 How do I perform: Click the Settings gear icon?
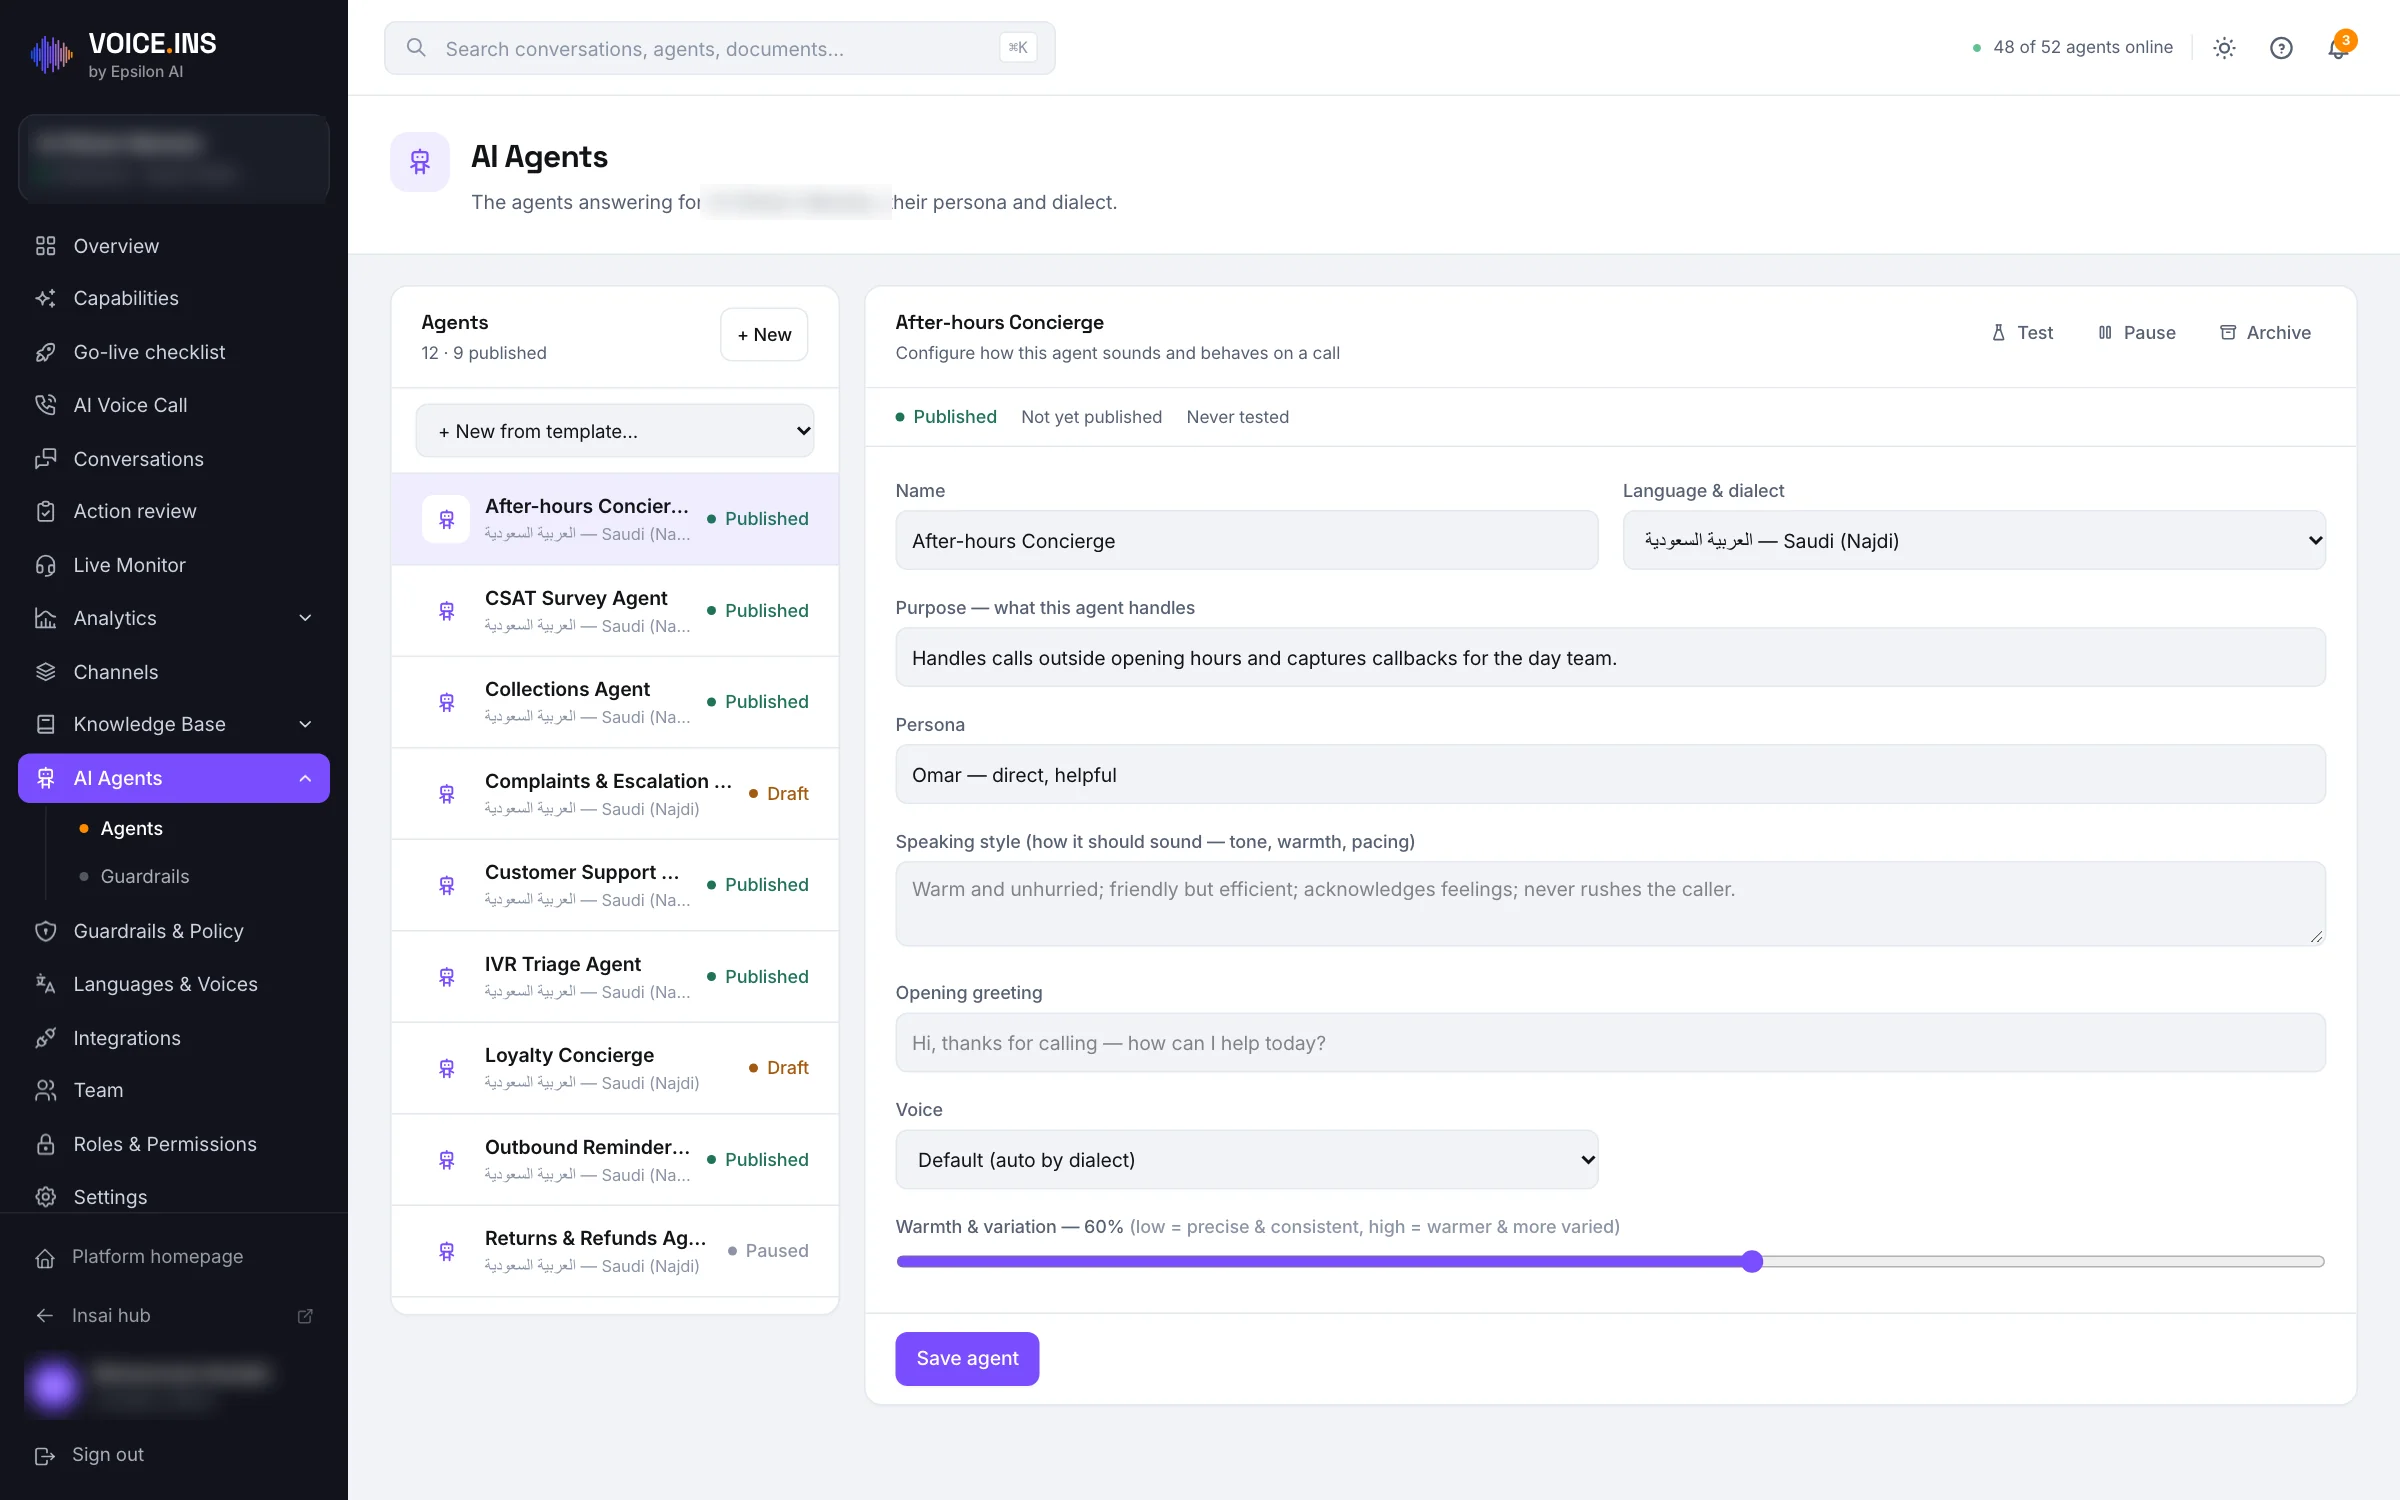pyautogui.click(x=46, y=1197)
